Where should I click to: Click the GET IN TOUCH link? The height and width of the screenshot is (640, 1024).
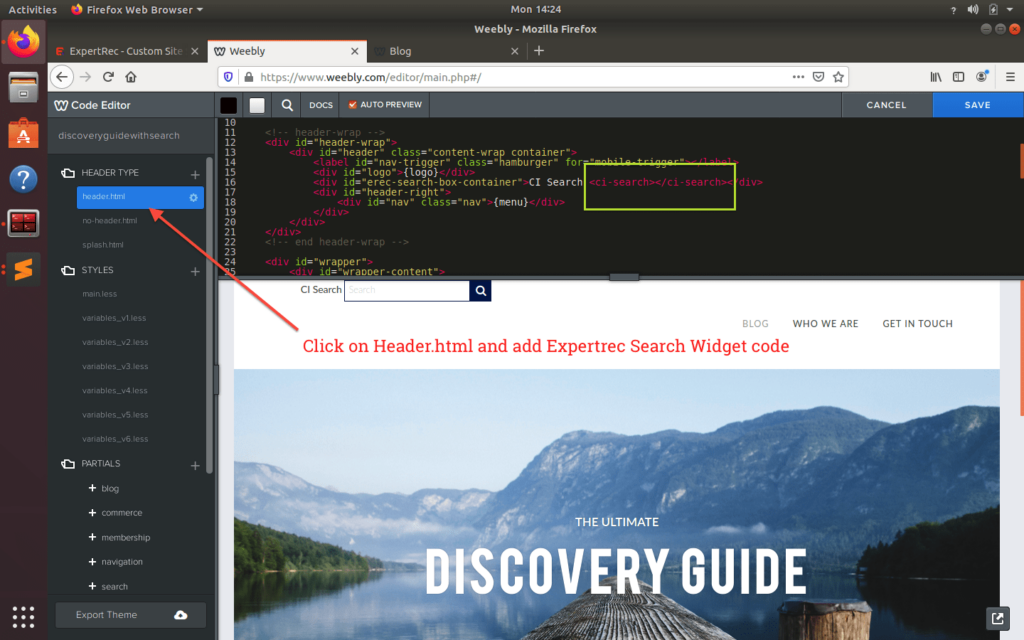click(917, 324)
